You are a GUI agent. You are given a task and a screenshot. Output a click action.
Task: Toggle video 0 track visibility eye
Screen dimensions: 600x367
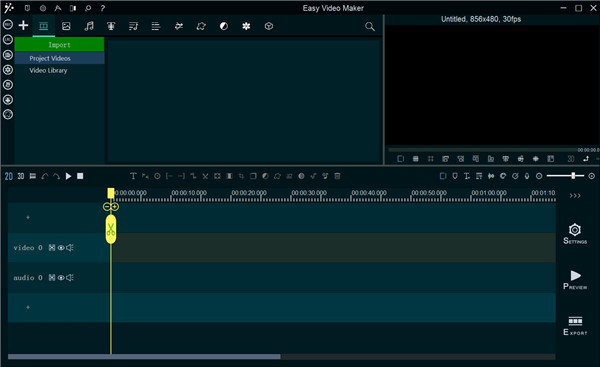[x=61, y=248]
